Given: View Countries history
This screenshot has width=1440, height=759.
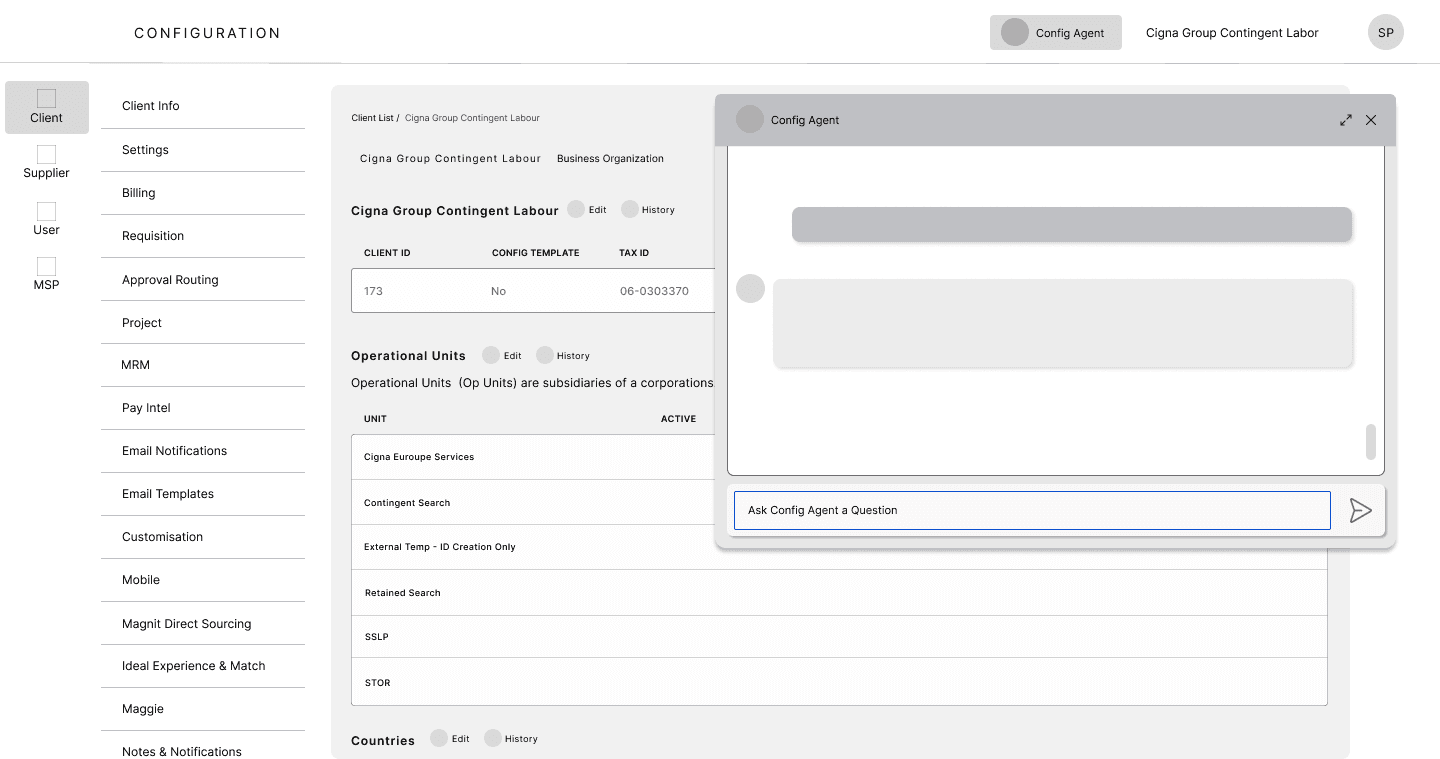Looking at the screenshot, I should [511, 738].
